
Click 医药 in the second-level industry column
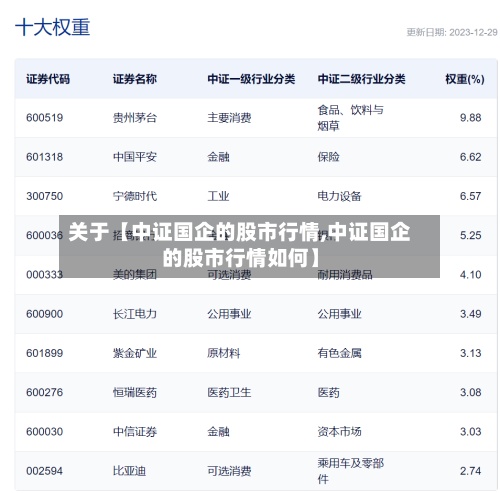(328, 392)
